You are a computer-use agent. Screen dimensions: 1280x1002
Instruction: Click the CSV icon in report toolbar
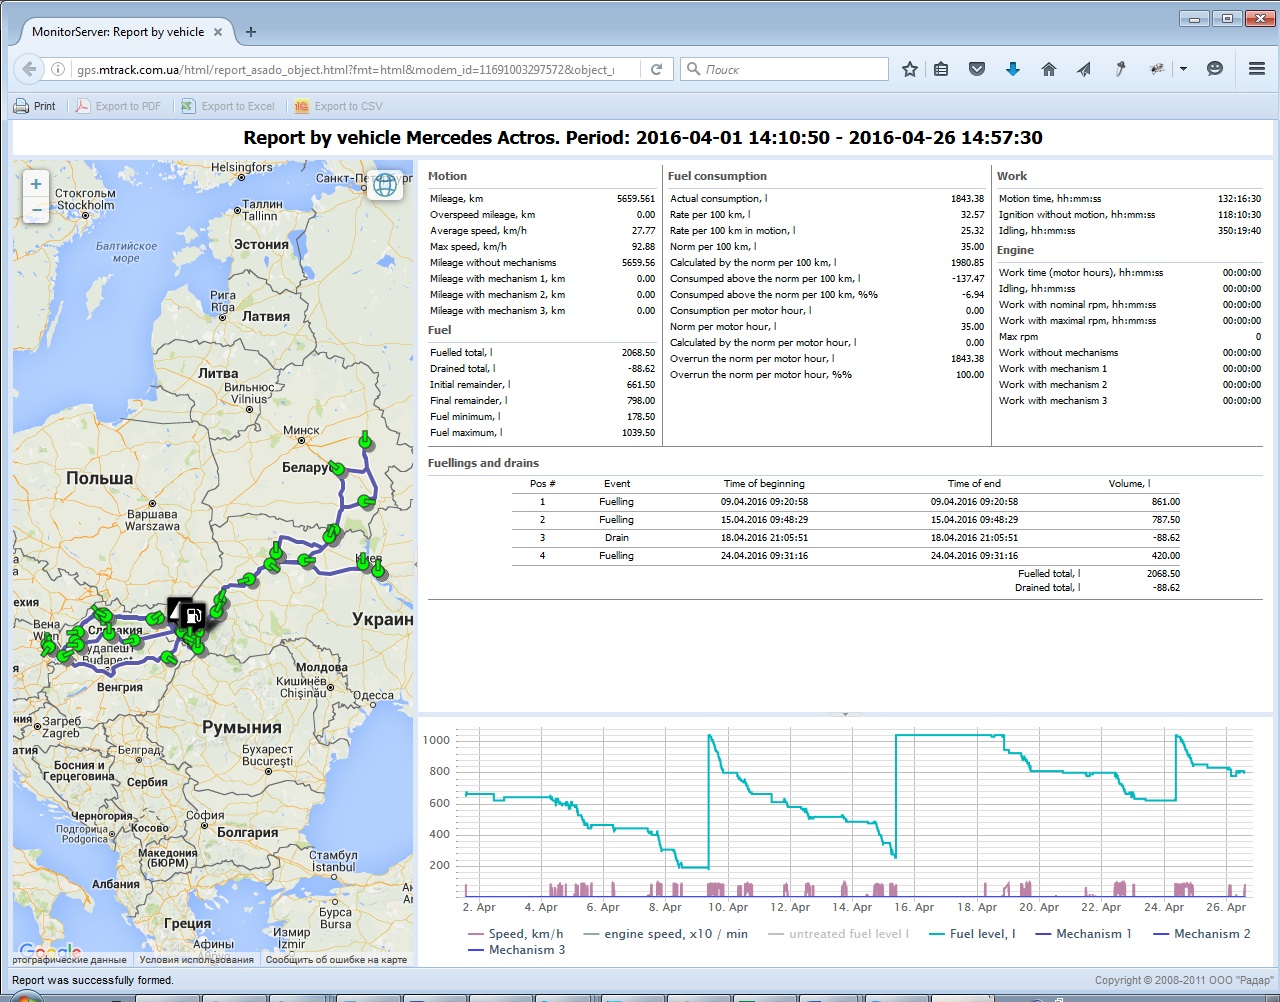pyautogui.click(x=301, y=106)
